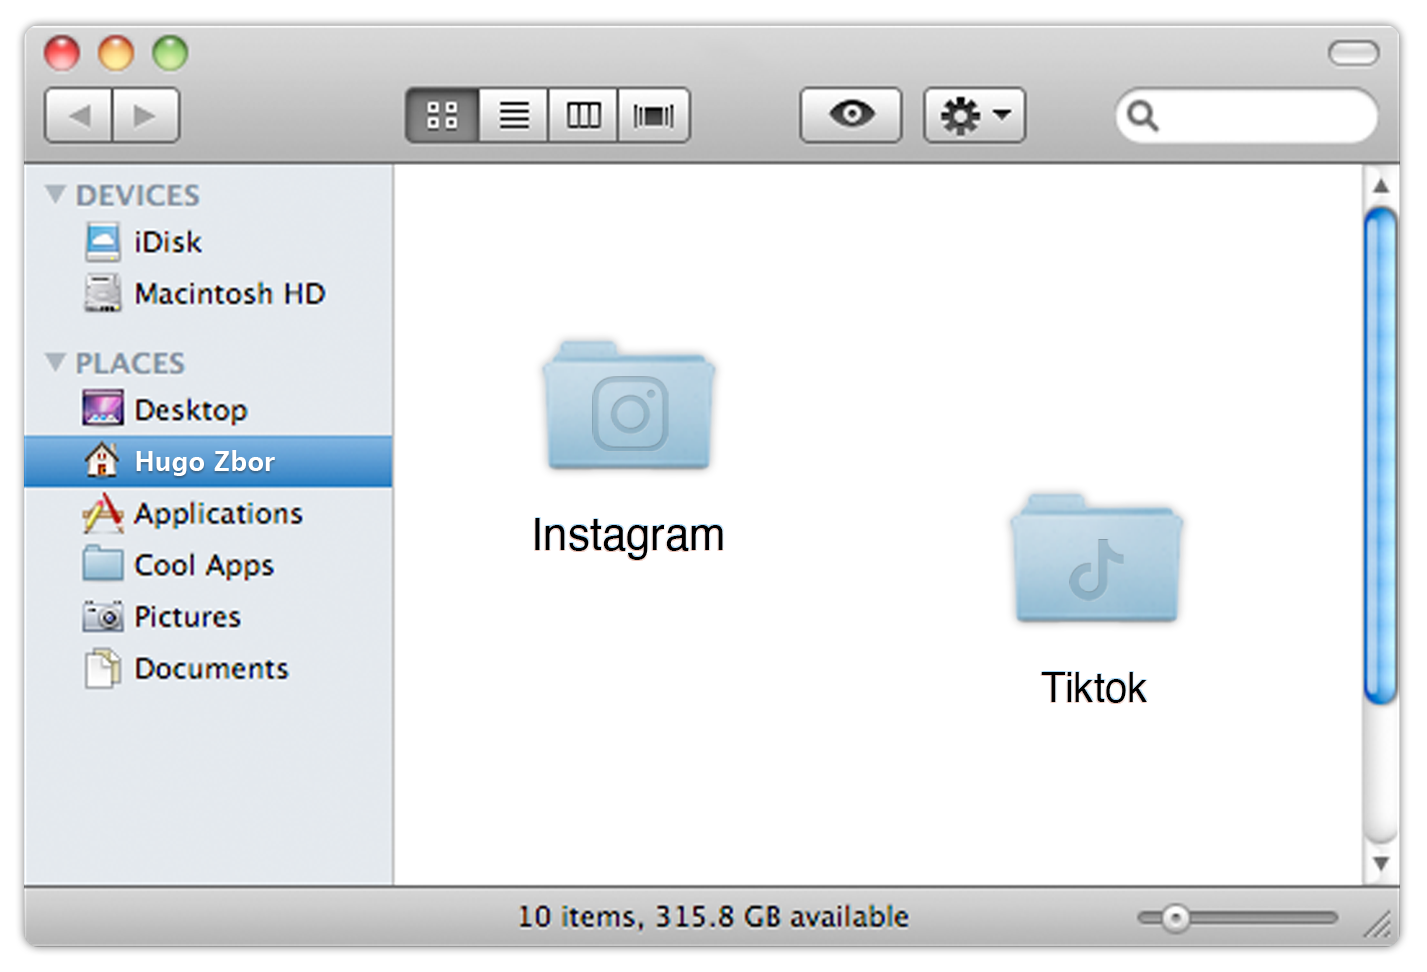This screenshot has height=972, width=1427.
Task: Open the gear Action menu
Action: click(x=974, y=116)
